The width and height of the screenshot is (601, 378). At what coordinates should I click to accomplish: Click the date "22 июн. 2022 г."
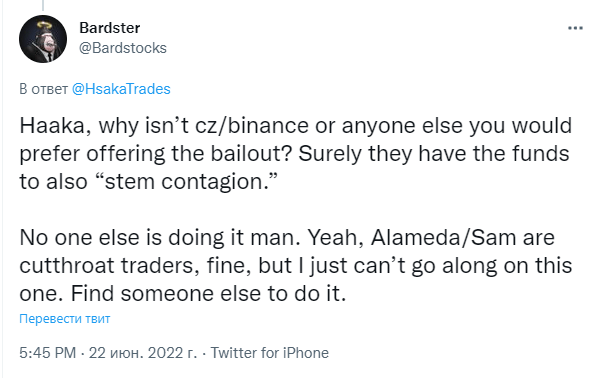tap(143, 353)
